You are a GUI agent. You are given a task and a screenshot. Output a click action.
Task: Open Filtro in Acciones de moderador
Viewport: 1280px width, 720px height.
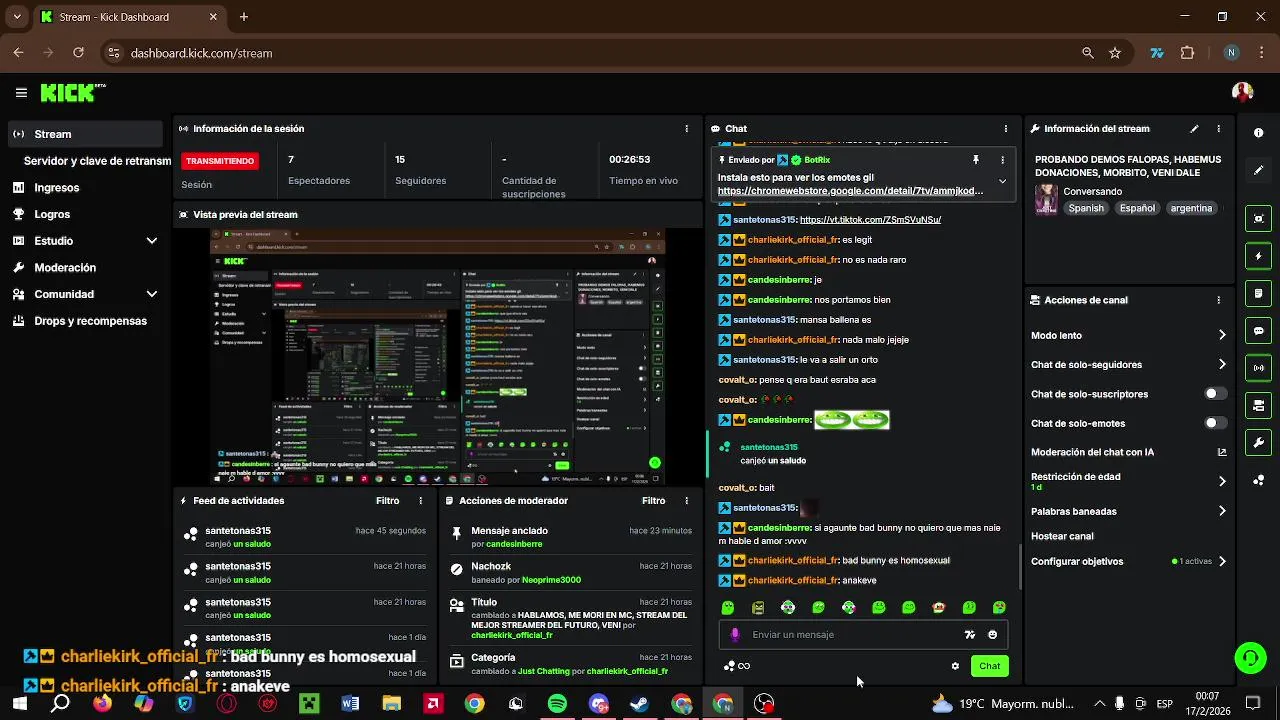pos(653,501)
